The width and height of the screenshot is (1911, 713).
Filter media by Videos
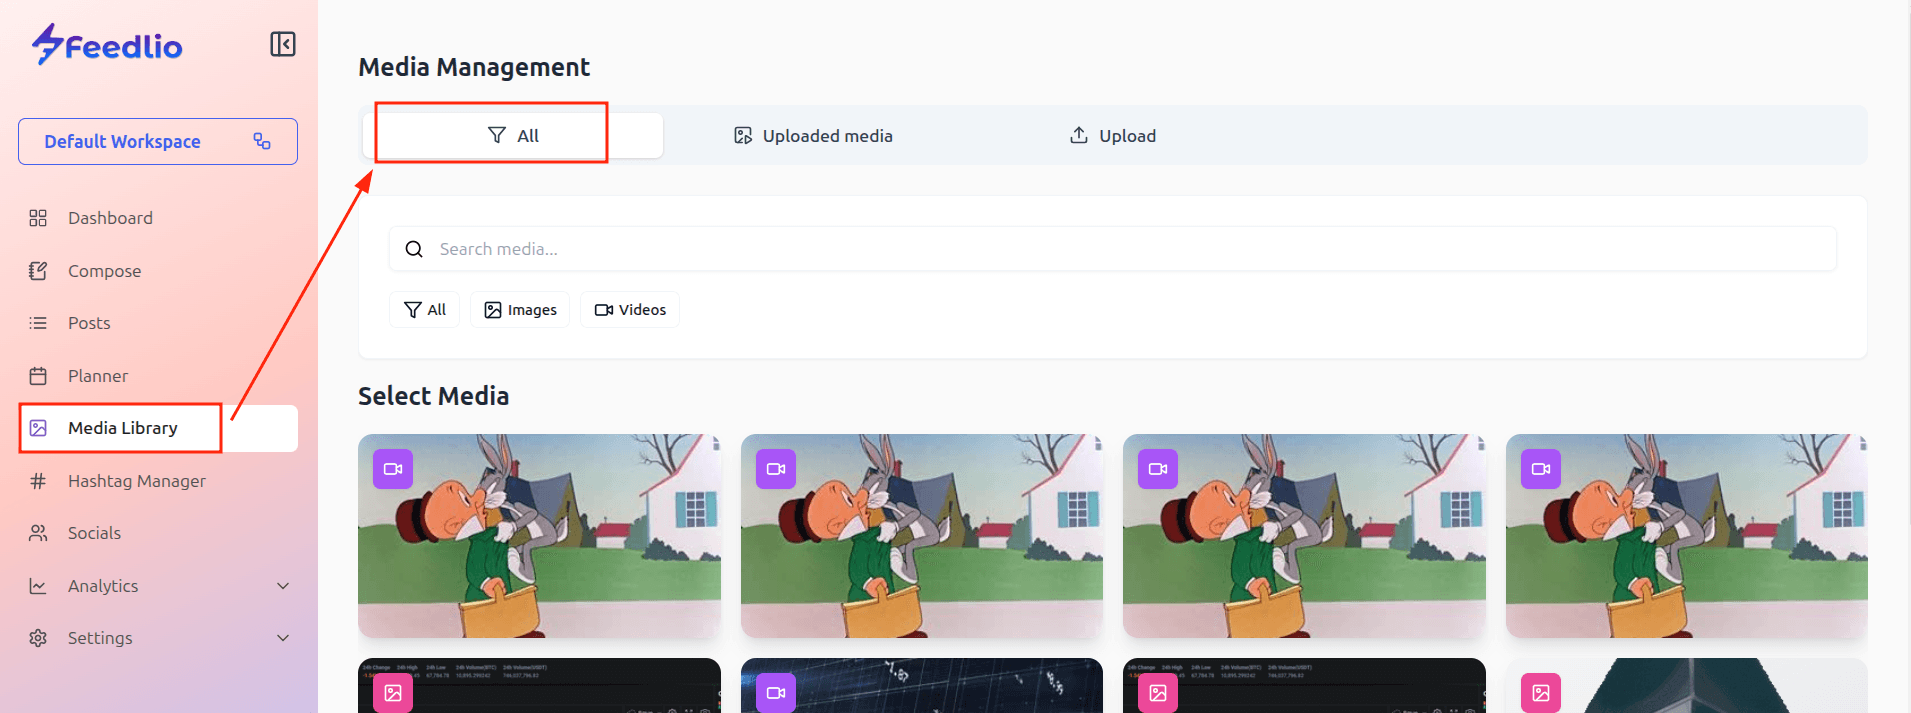630,310
